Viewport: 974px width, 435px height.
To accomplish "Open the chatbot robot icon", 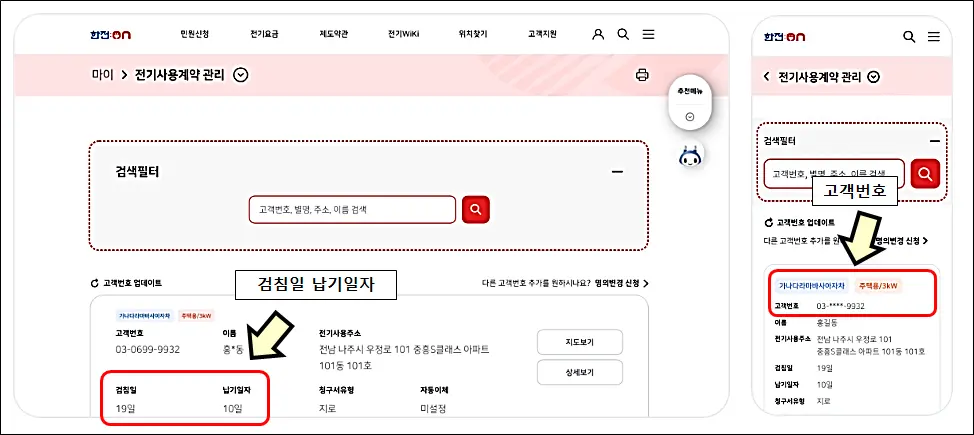I will click(x=689, y=156).
